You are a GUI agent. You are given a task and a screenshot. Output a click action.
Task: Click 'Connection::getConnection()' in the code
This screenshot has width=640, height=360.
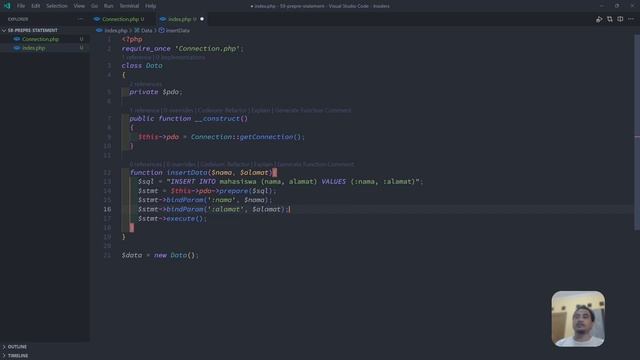(x=246, y=137)
